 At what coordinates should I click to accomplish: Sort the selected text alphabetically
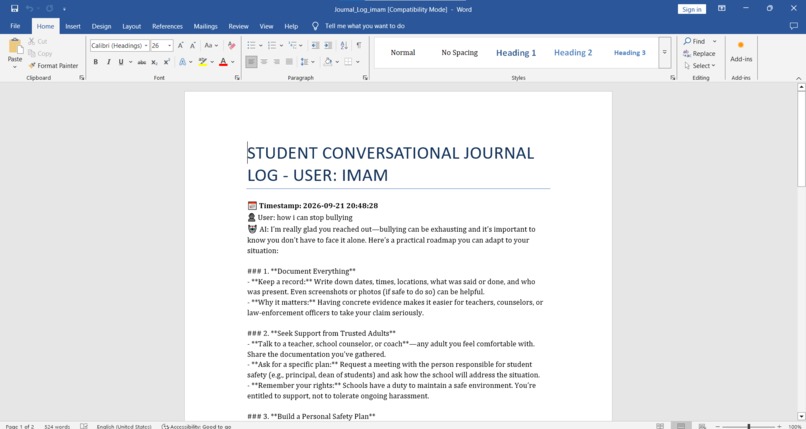[x=344, y=46]
